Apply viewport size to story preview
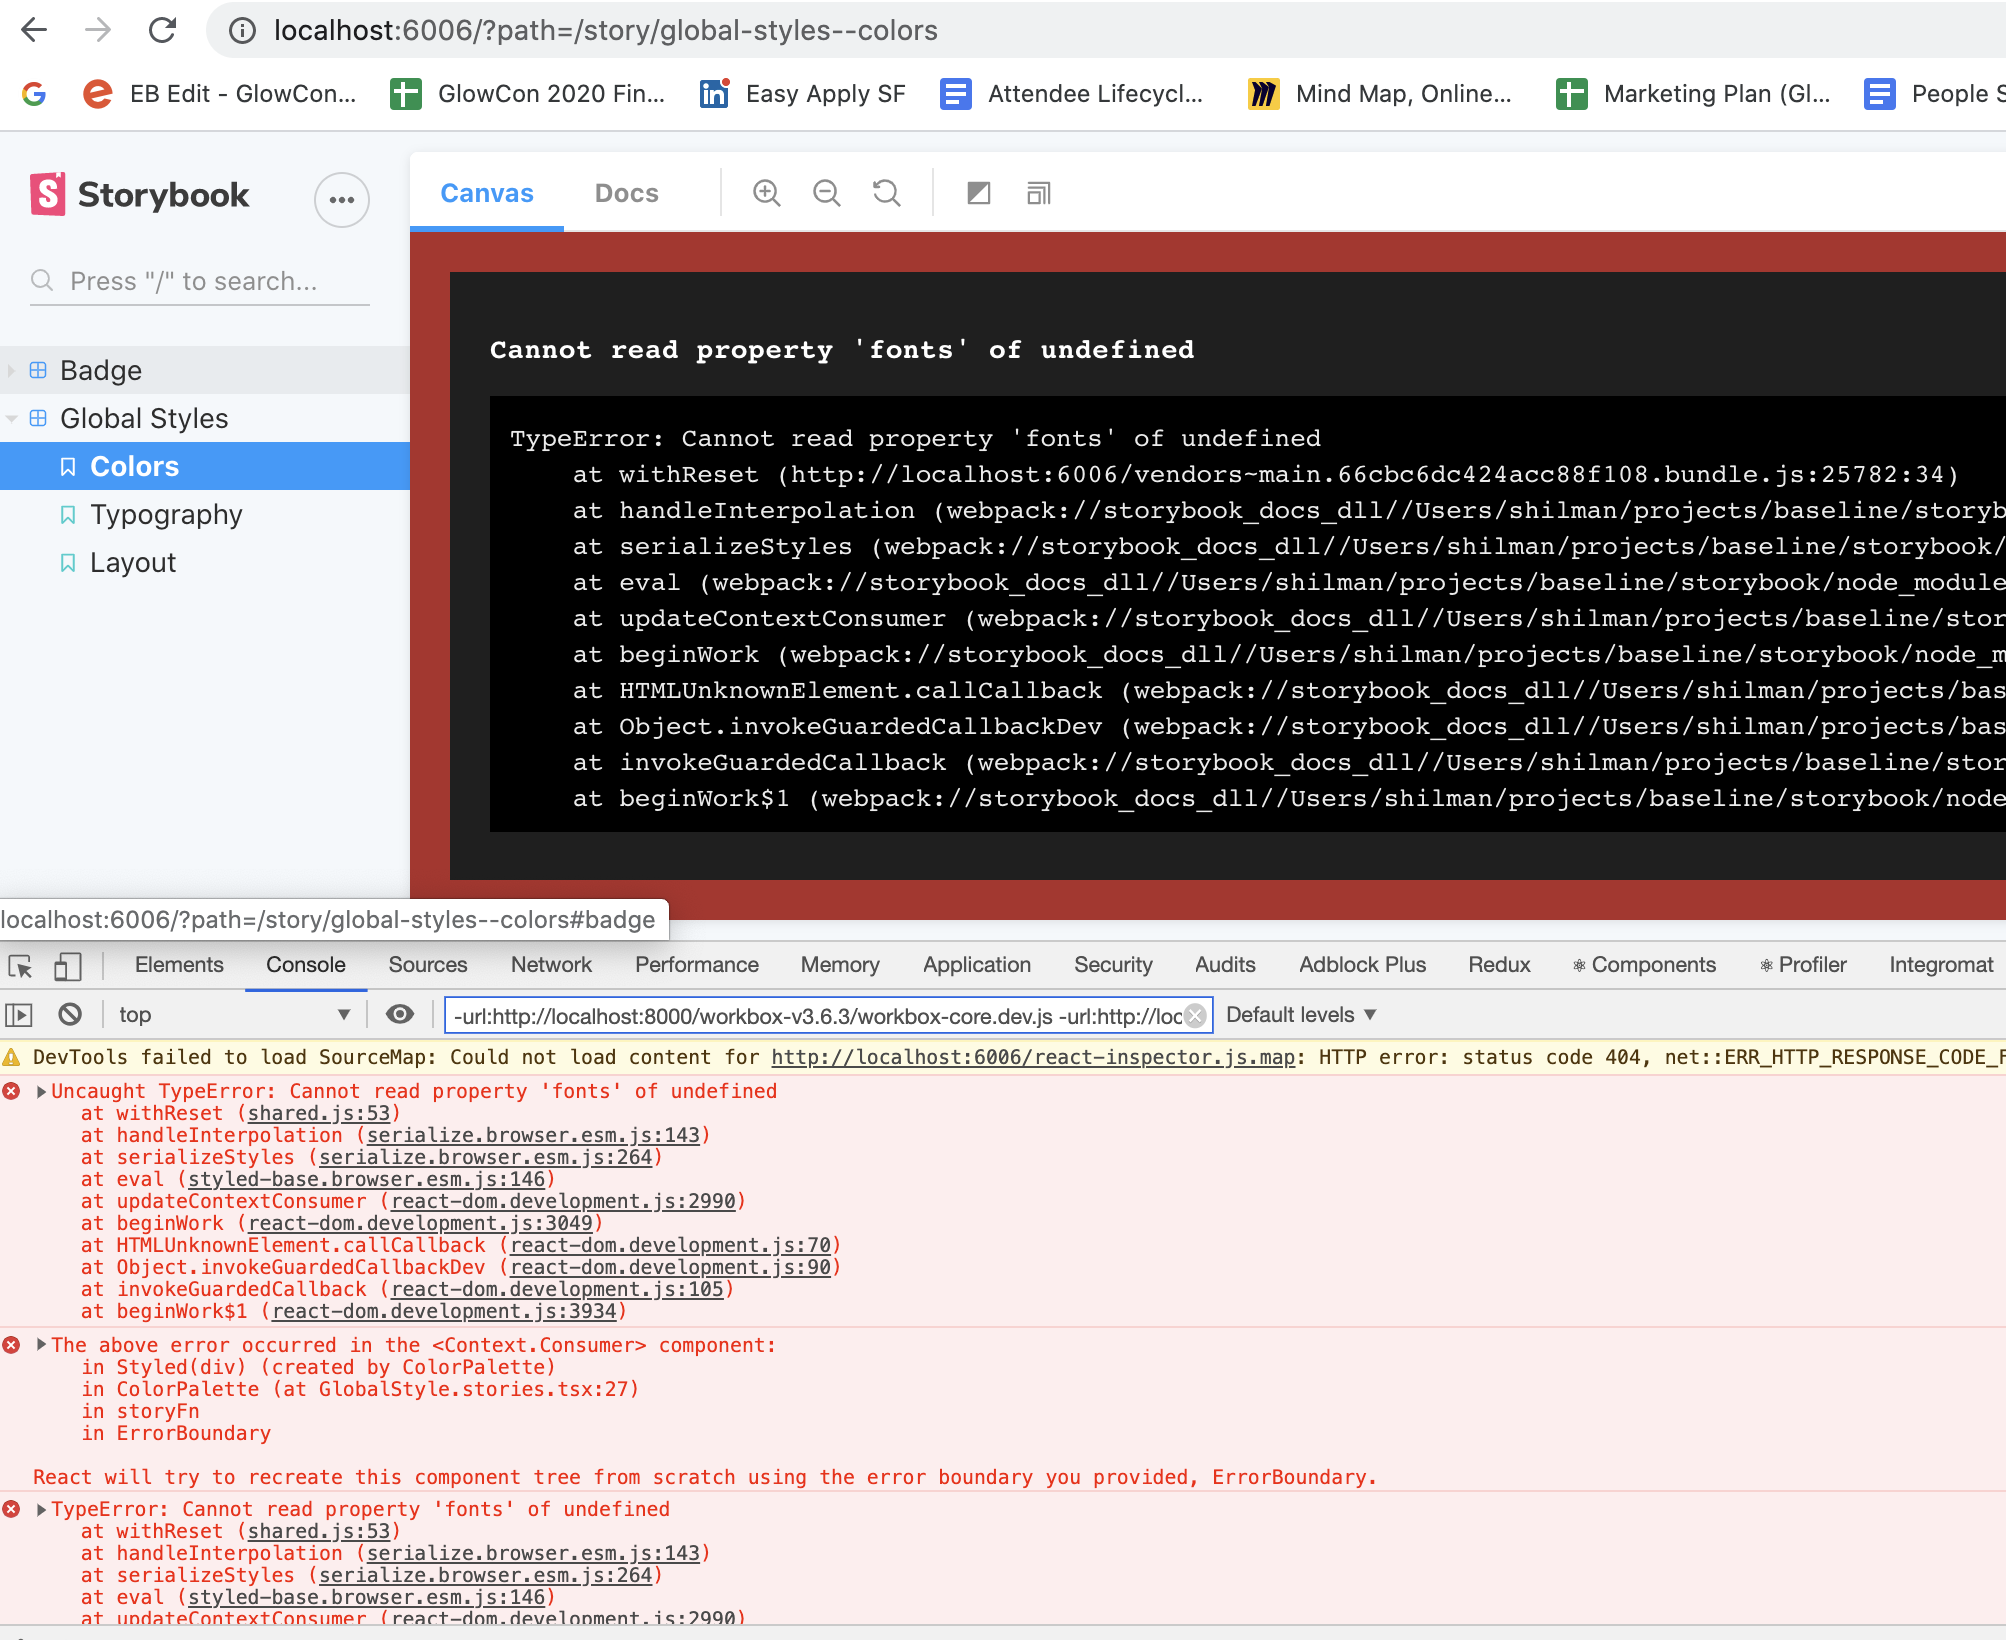This screenshot has height=1640, width=2006. (1038, 192)
